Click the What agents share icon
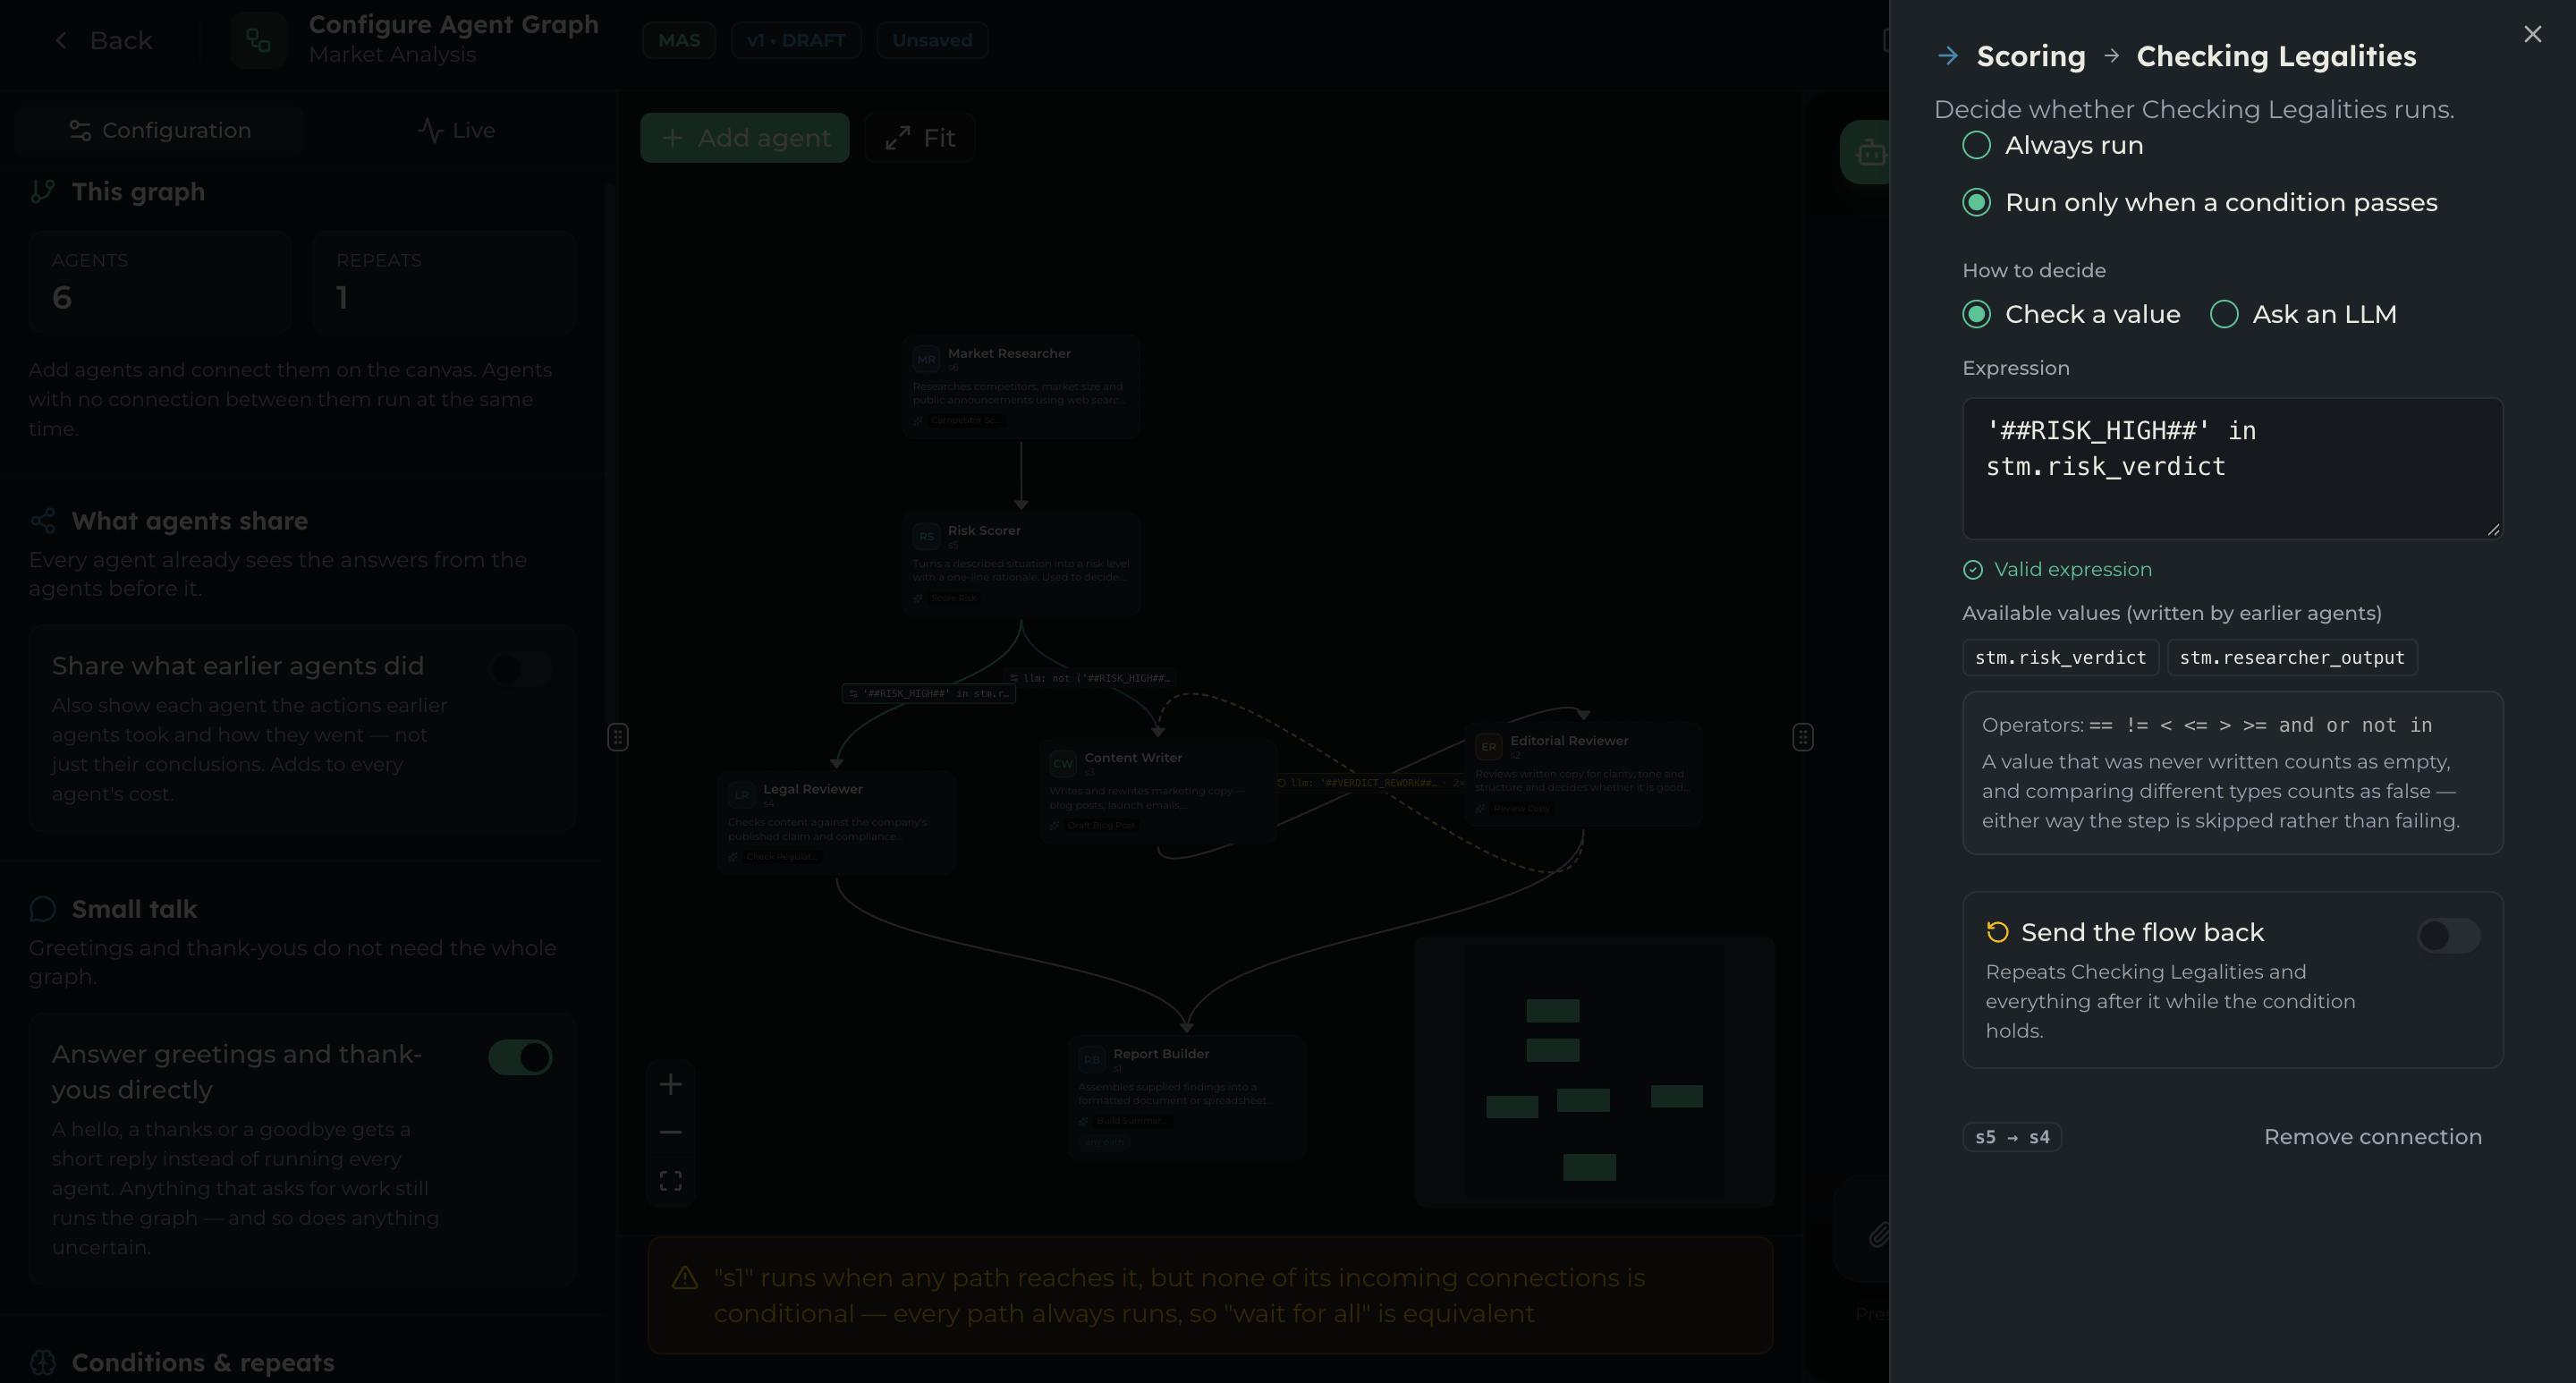Screen dimensions: 2576x1383 tap(43, 521)
